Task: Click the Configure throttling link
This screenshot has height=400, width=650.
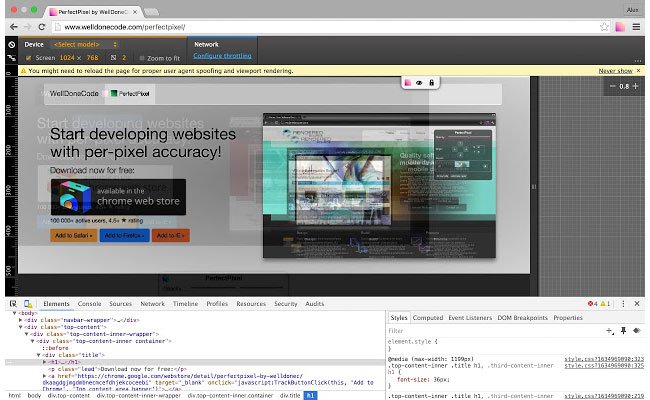Action: pyautogui.click(x=222, y=56)
